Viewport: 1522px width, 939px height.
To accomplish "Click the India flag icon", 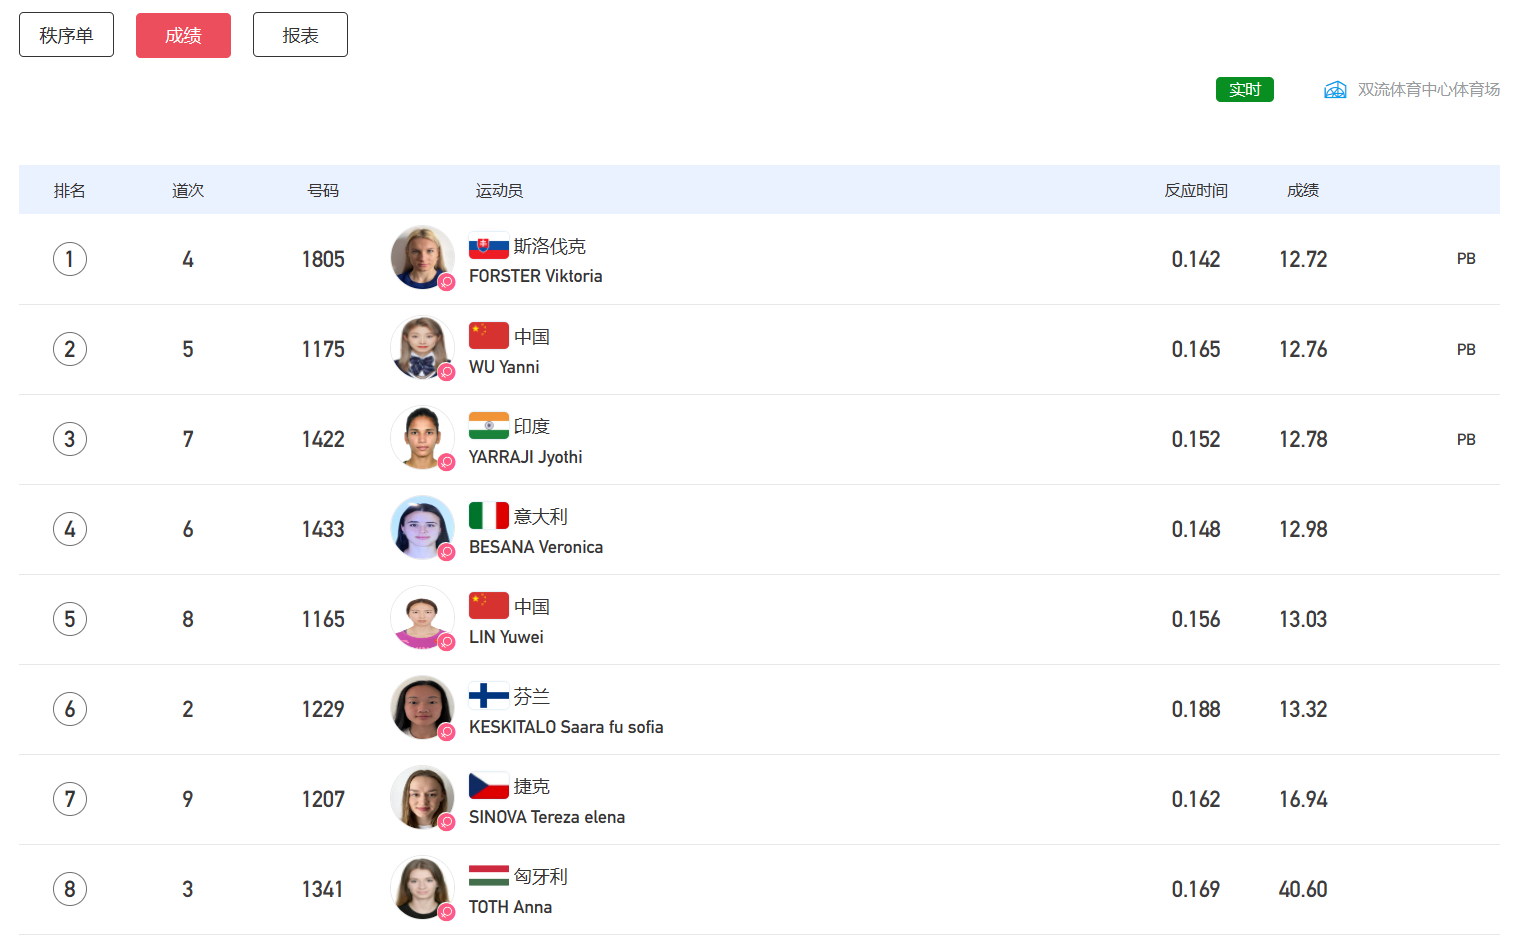I will click(488, 426).
